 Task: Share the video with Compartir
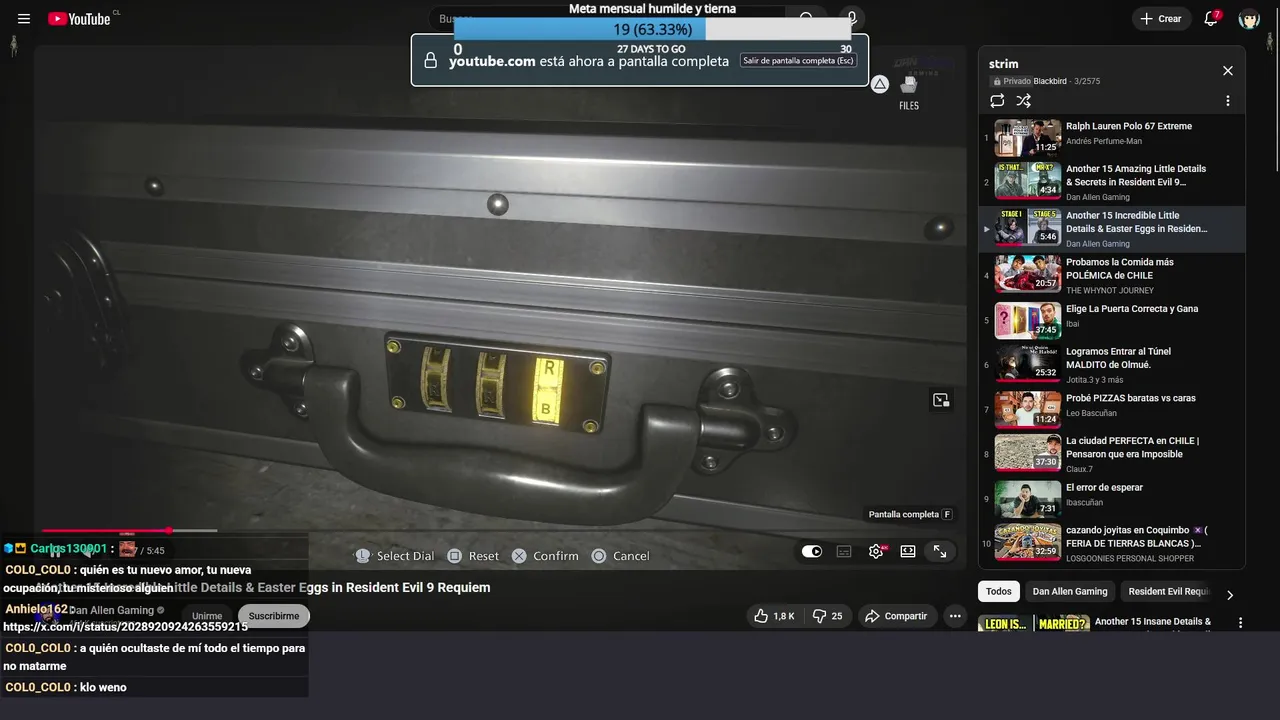pyautogui.click(x=896, y=616)
